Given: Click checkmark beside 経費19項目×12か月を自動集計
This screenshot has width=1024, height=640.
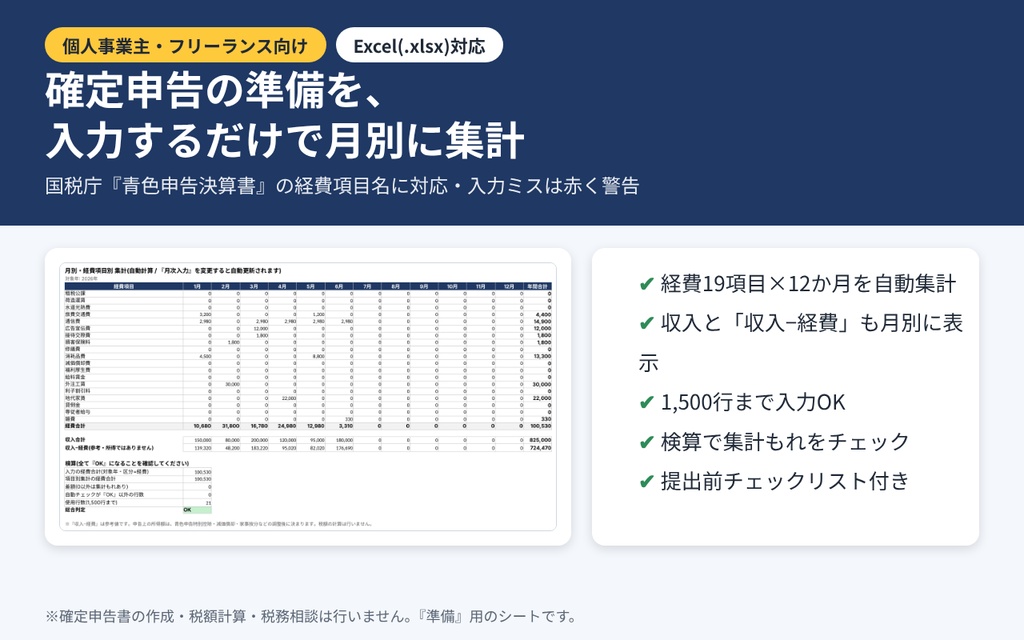Looking at the screenshot, I should coord(647,284).
